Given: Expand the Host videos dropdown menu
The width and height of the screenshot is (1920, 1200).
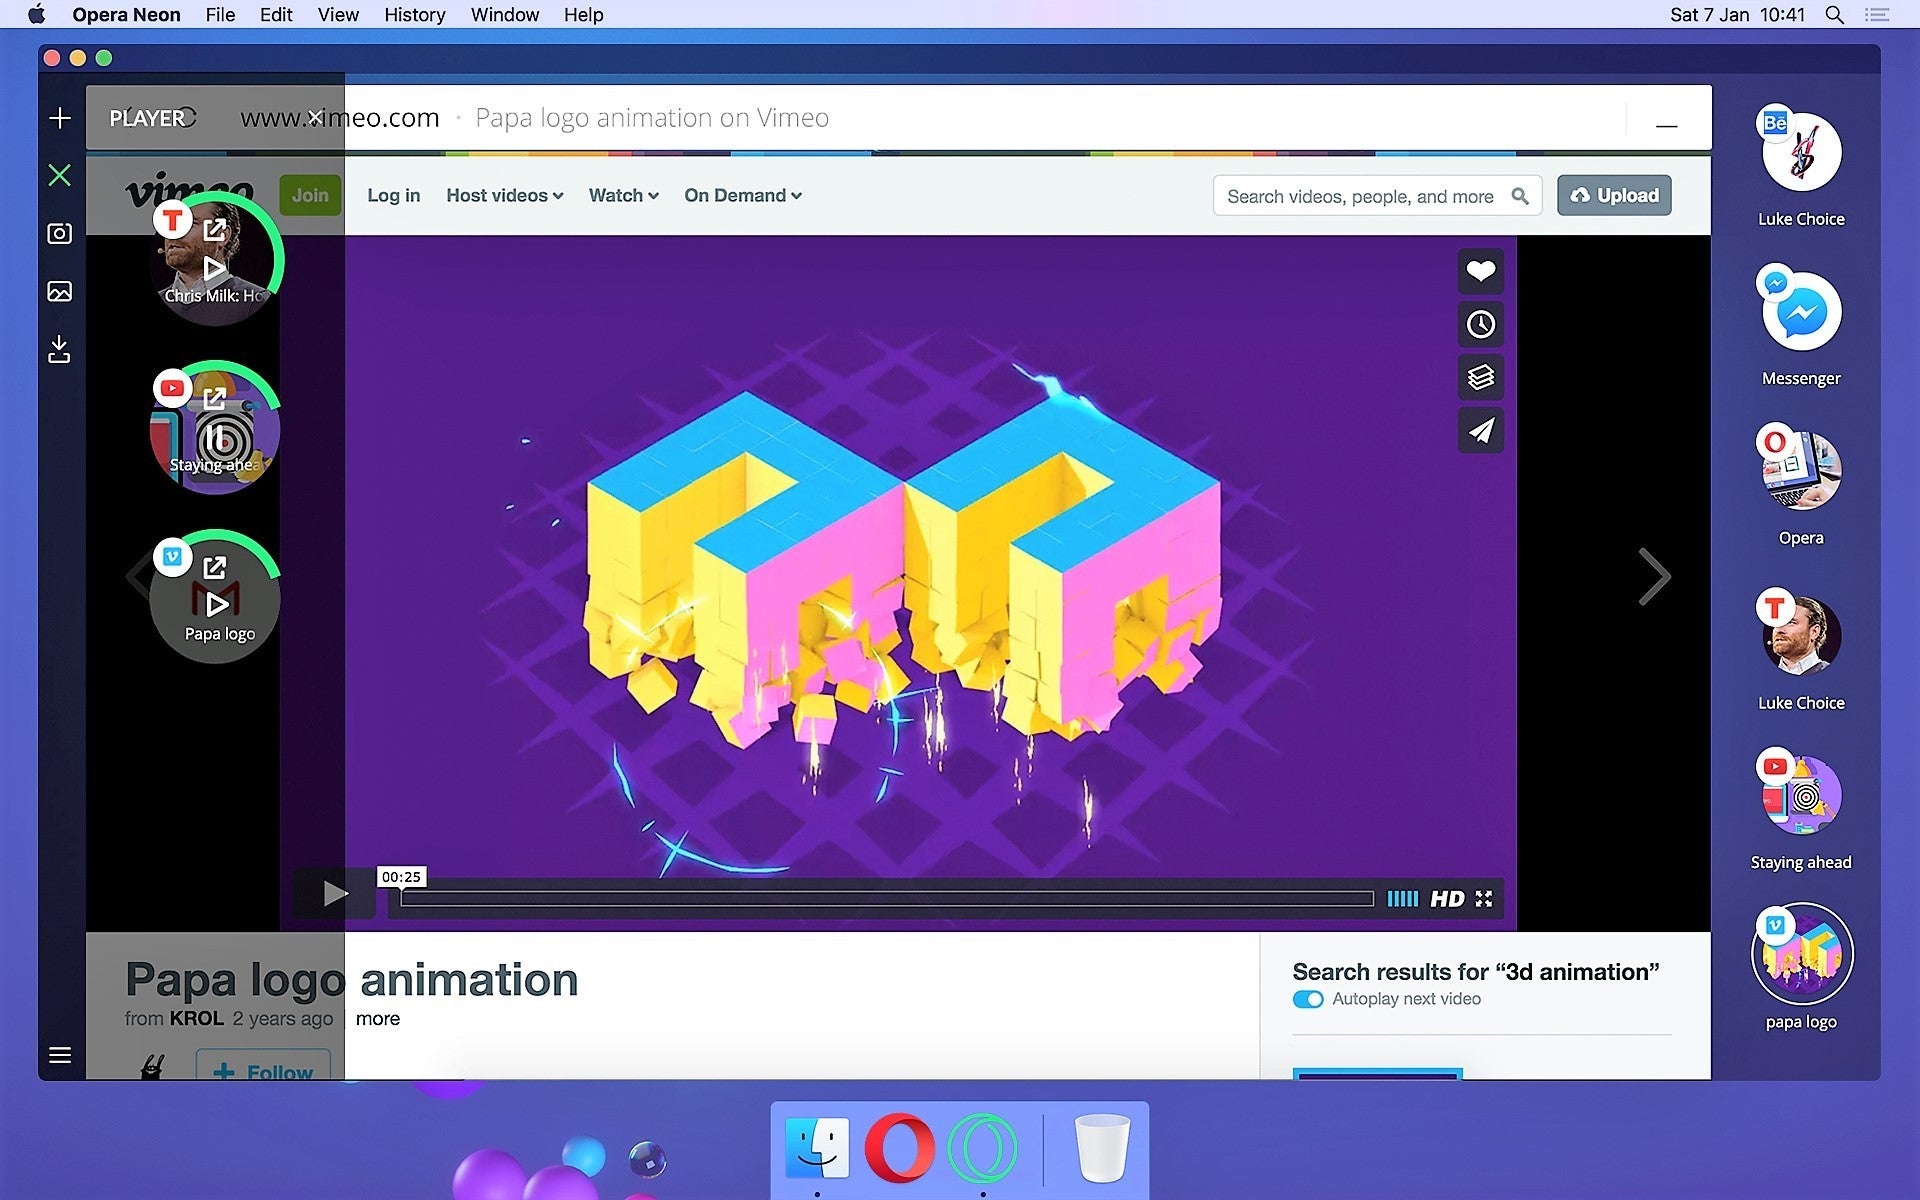Looking at the screenshot, I should [x=502, y=195].
